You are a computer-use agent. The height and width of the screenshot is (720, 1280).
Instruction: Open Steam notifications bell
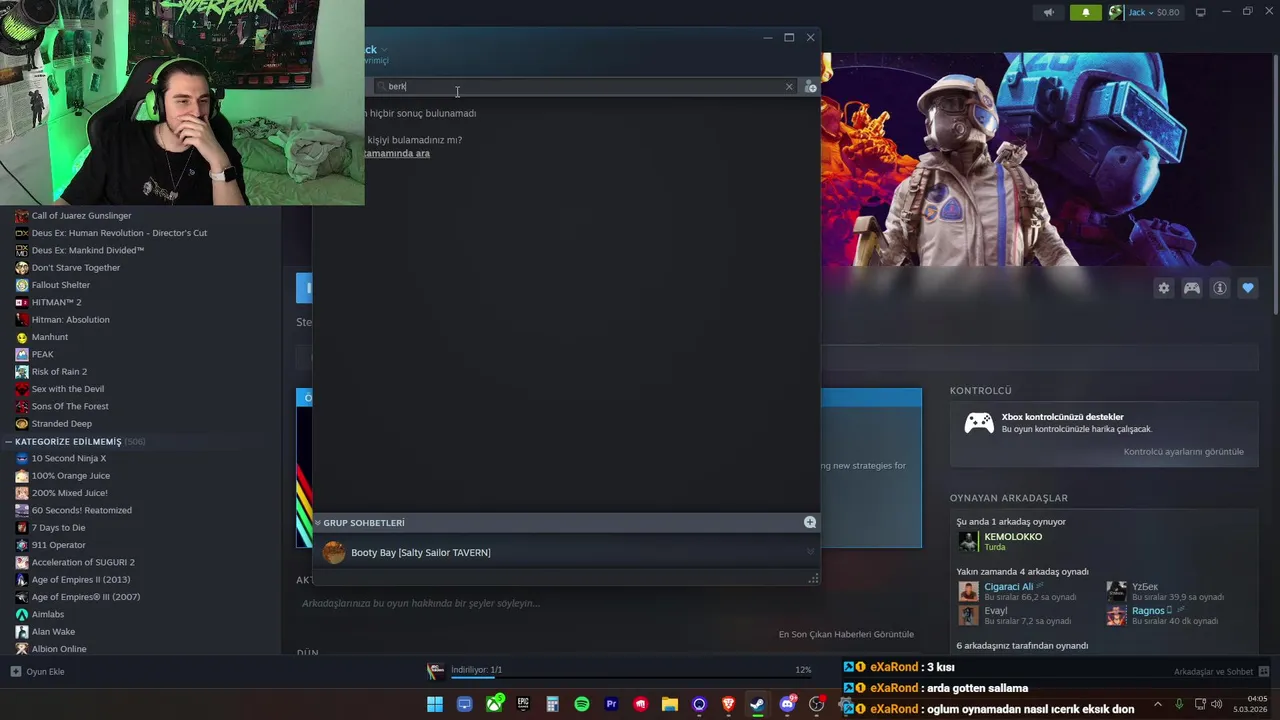(1086, 12)
